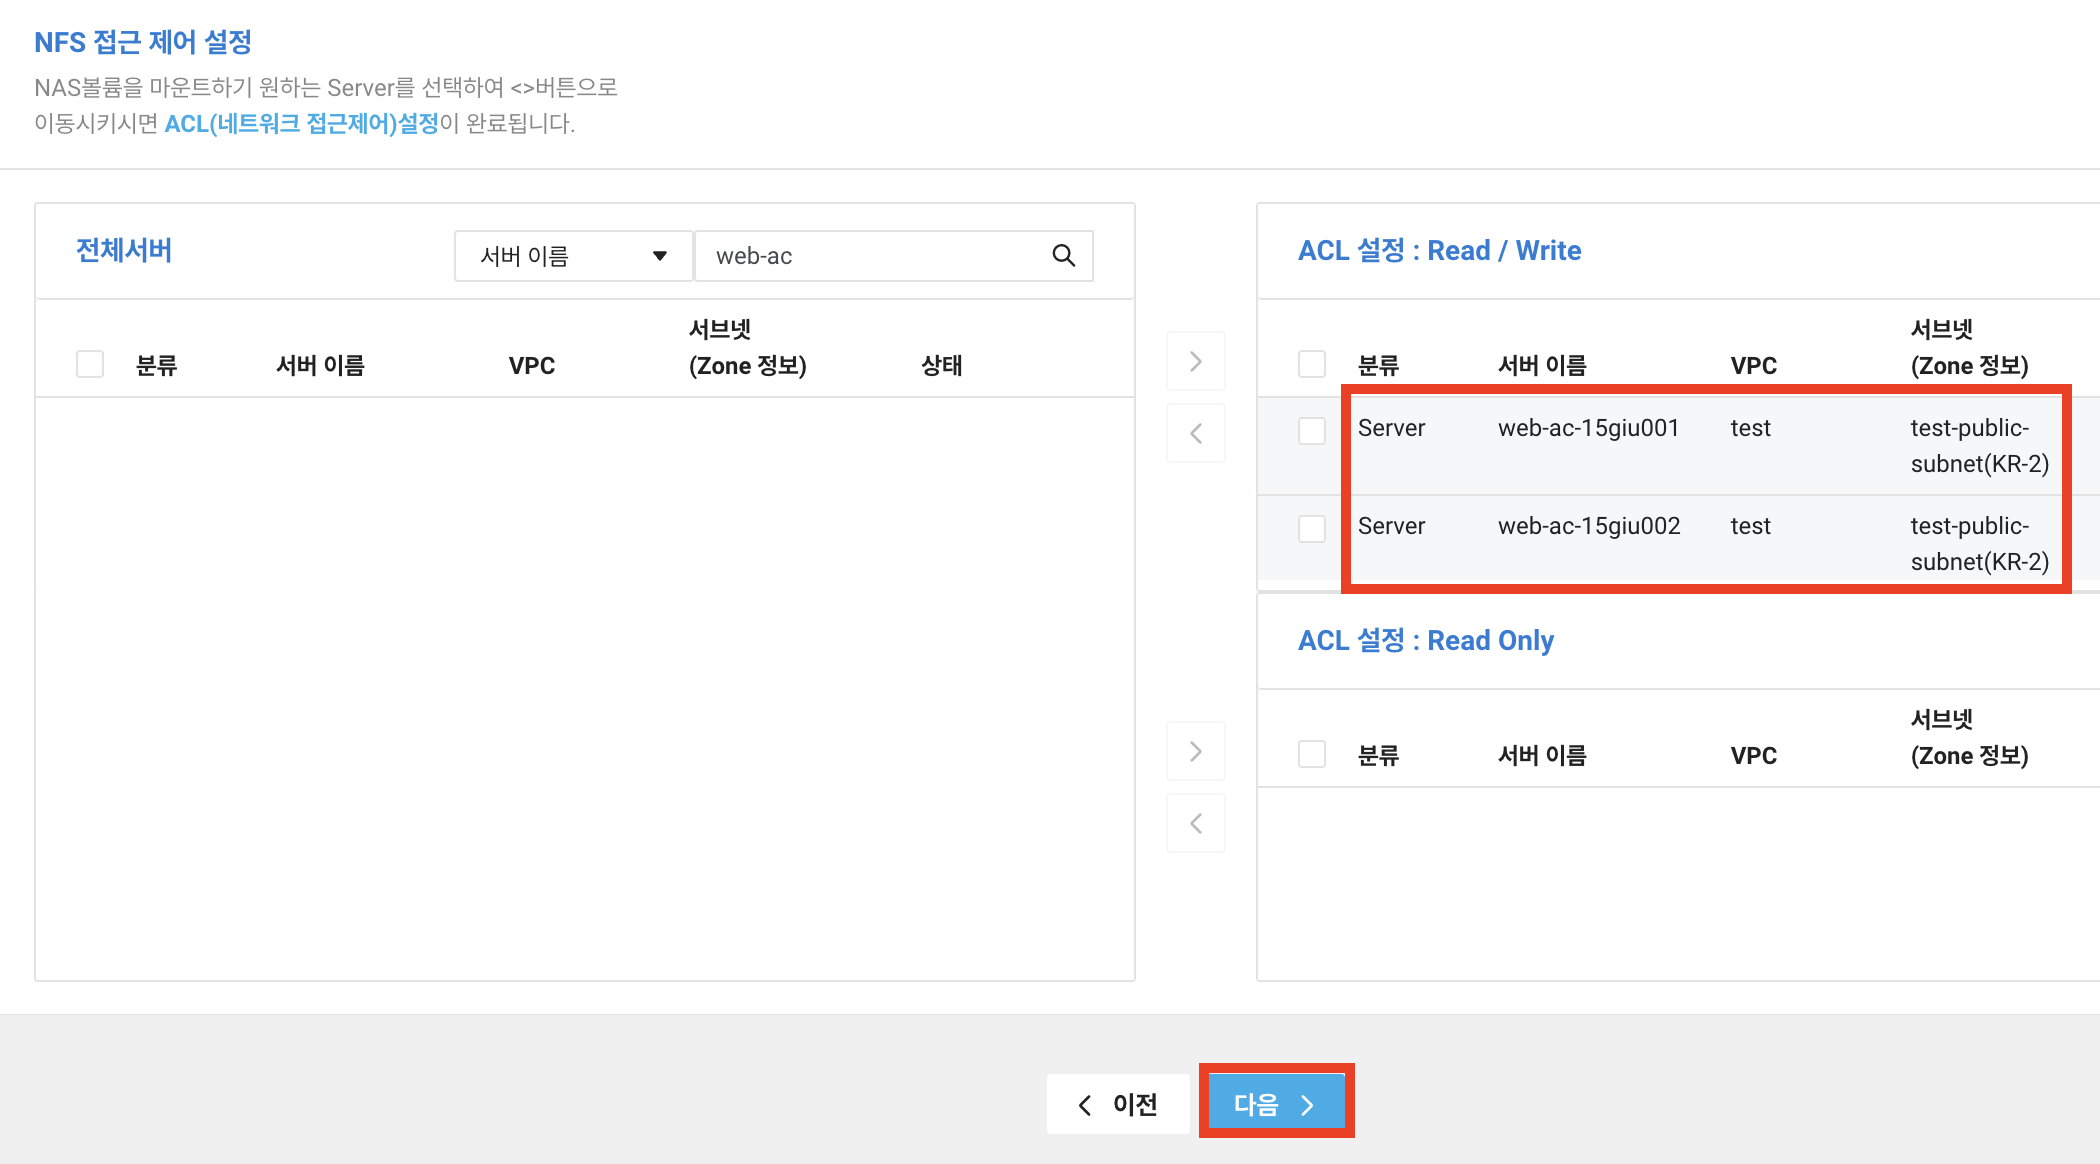This screenshot has height=1164, width=2100.
Task: Click the 다음 next button
Action: point(1275,1103)
